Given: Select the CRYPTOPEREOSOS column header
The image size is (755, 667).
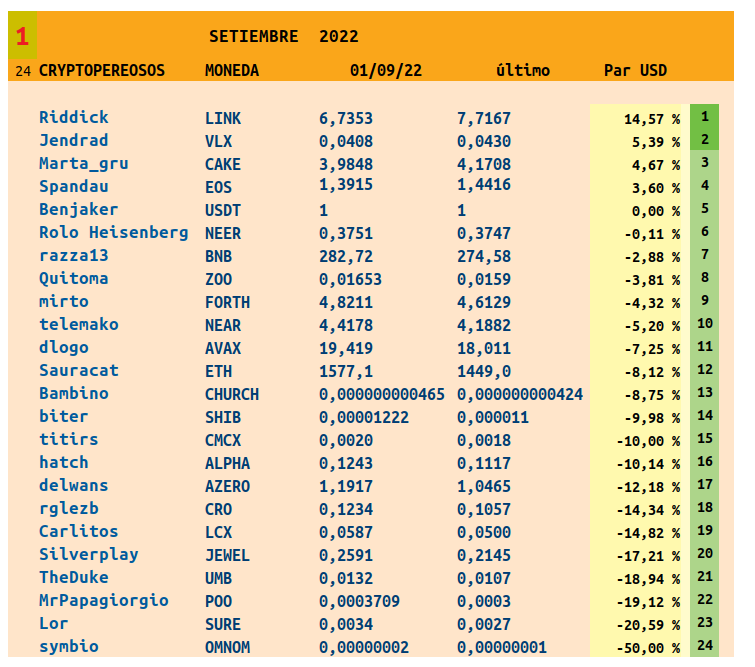Looking at the screenshot, I should click(101, 71).
